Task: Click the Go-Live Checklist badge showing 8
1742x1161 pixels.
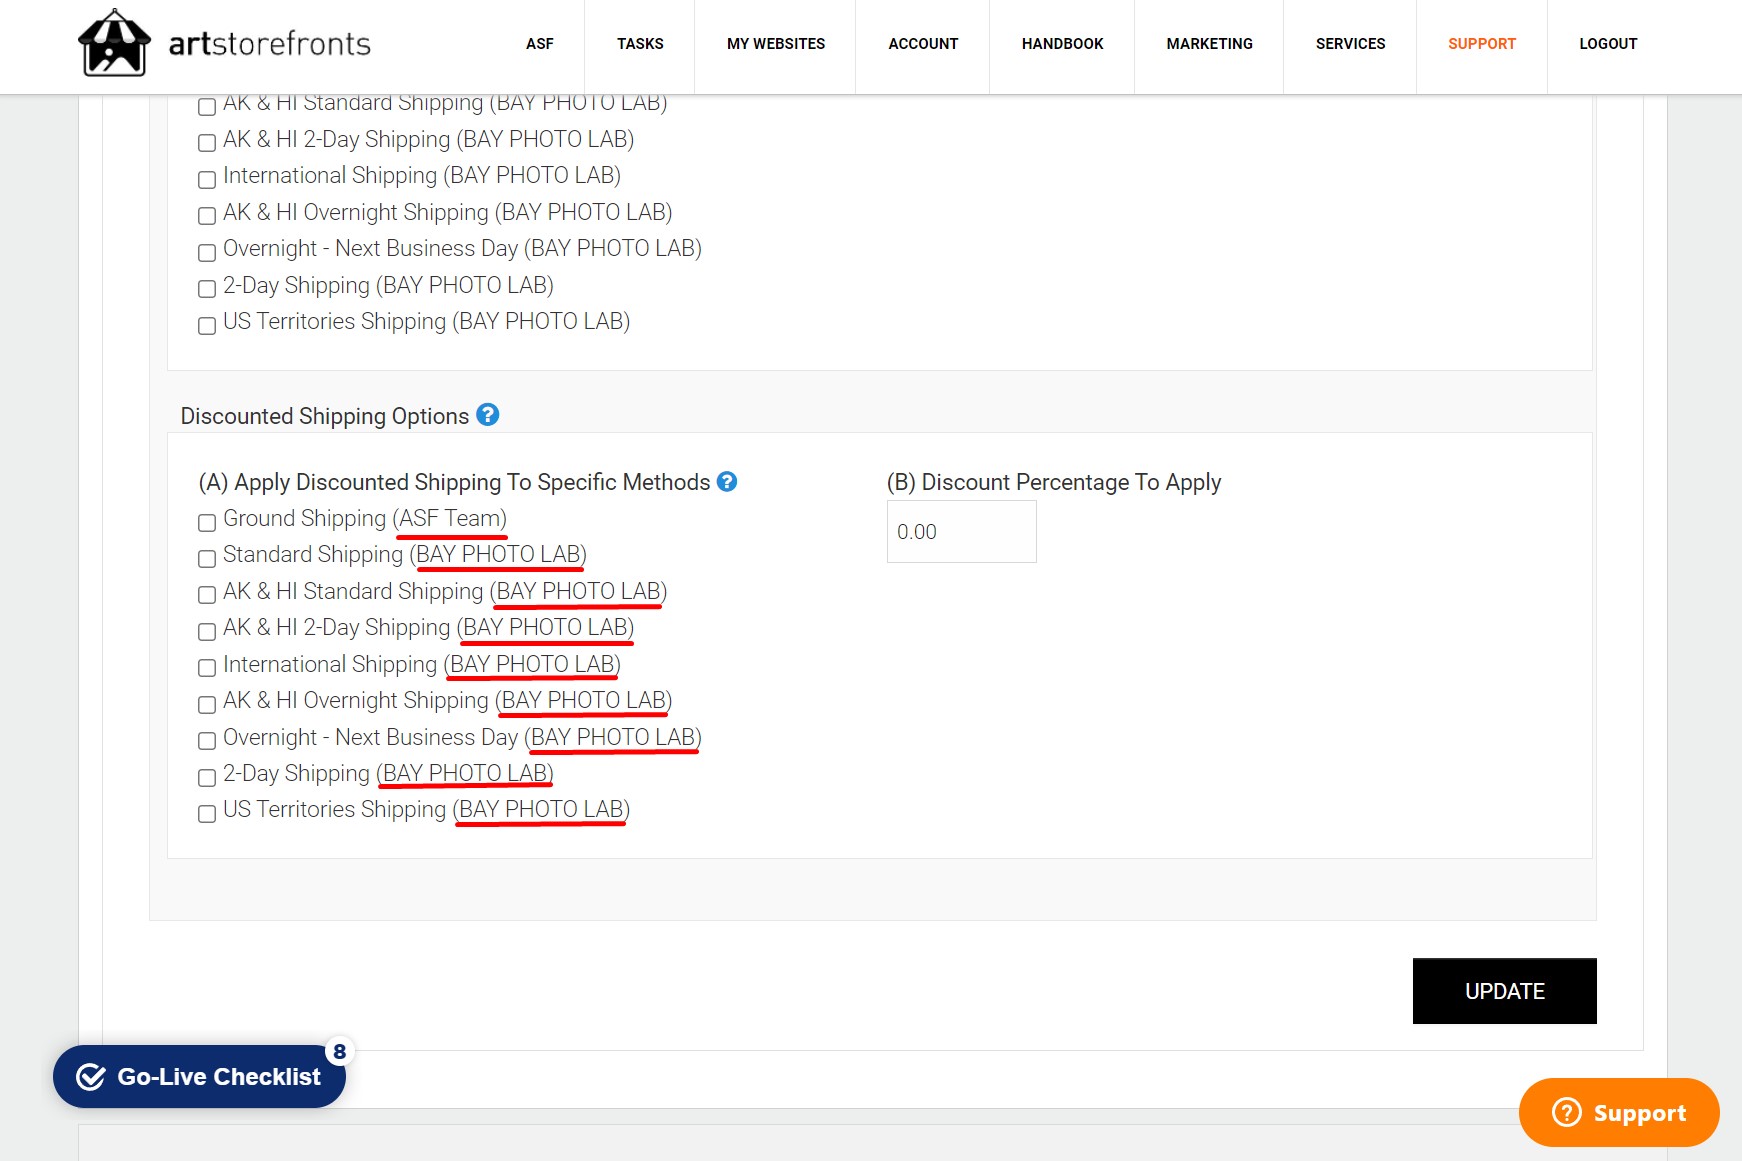Action: point(340,1051)
